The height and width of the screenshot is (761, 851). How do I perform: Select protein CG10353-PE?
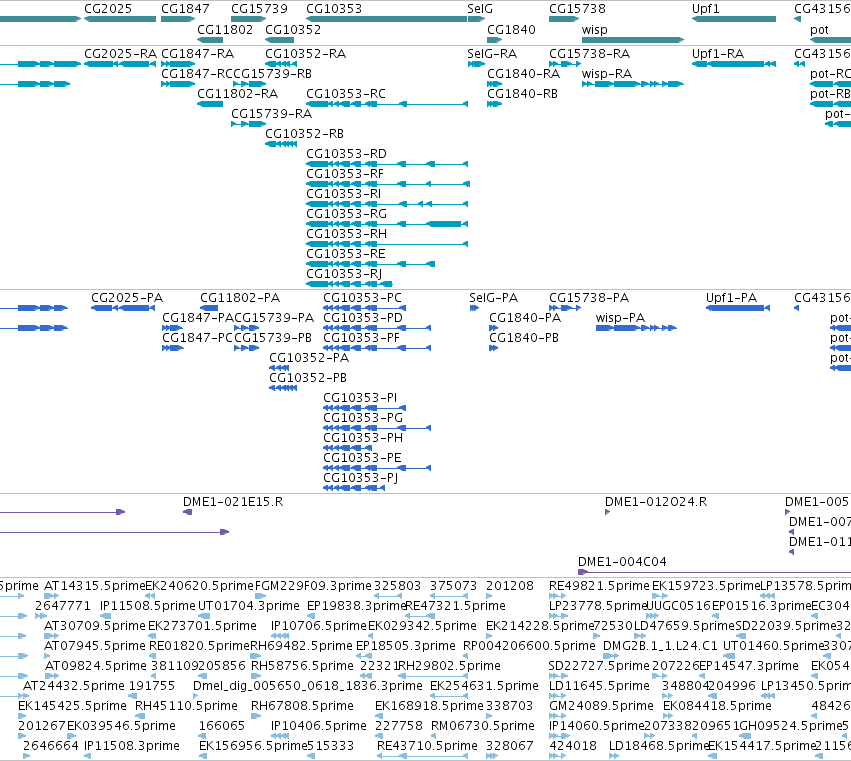point(363,459)
